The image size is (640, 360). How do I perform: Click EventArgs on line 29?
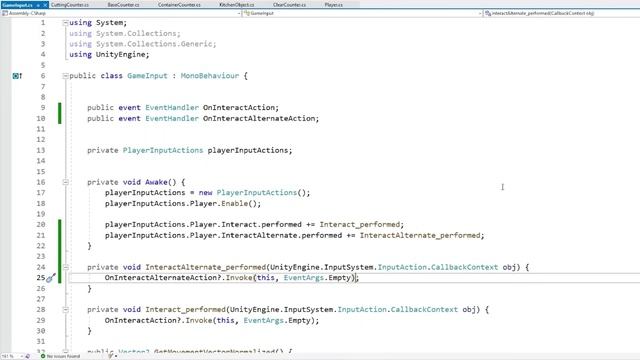pyautogui.click(x=263, y=321)
